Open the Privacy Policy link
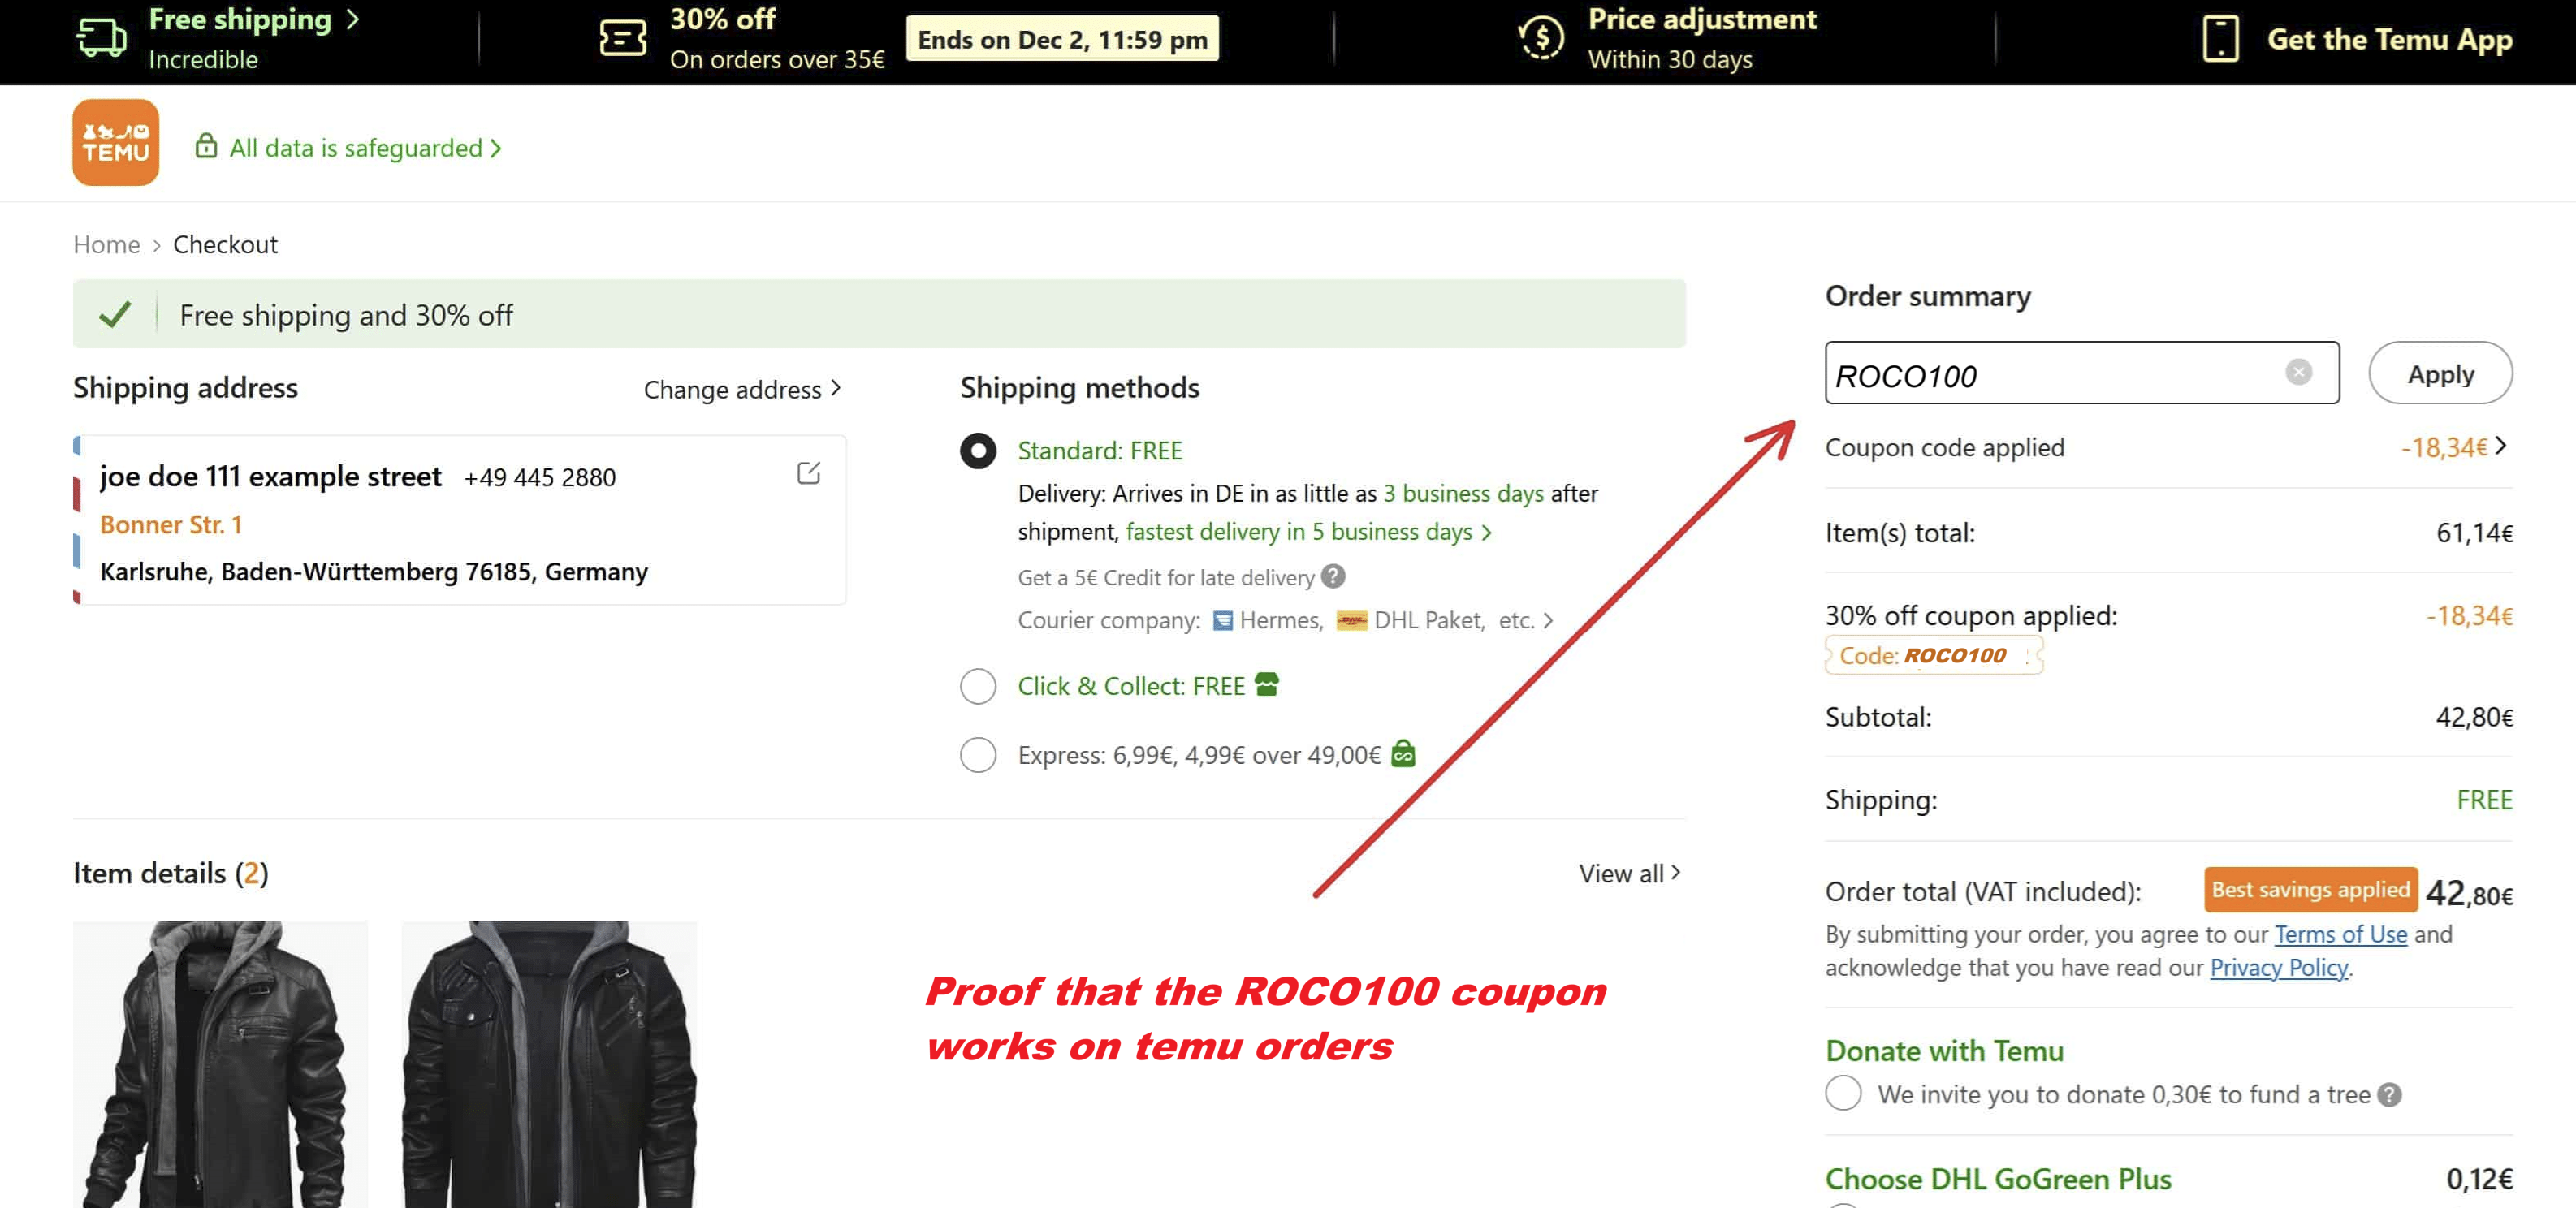The width and height of the screenshot is (2576, 1208). click(x=2279, y=967)
